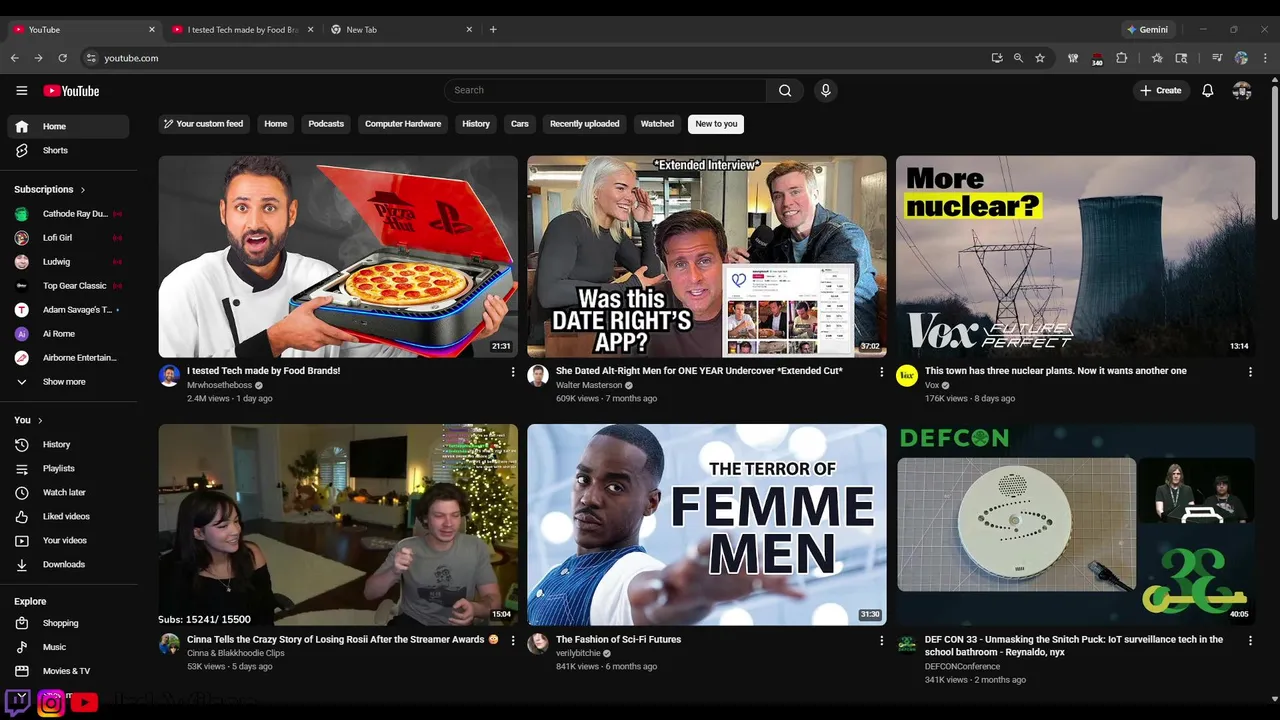Screen dimensions: 1280x720
Task: Open more options for Sci-Fi Futures video
Action: click(882, 640)
